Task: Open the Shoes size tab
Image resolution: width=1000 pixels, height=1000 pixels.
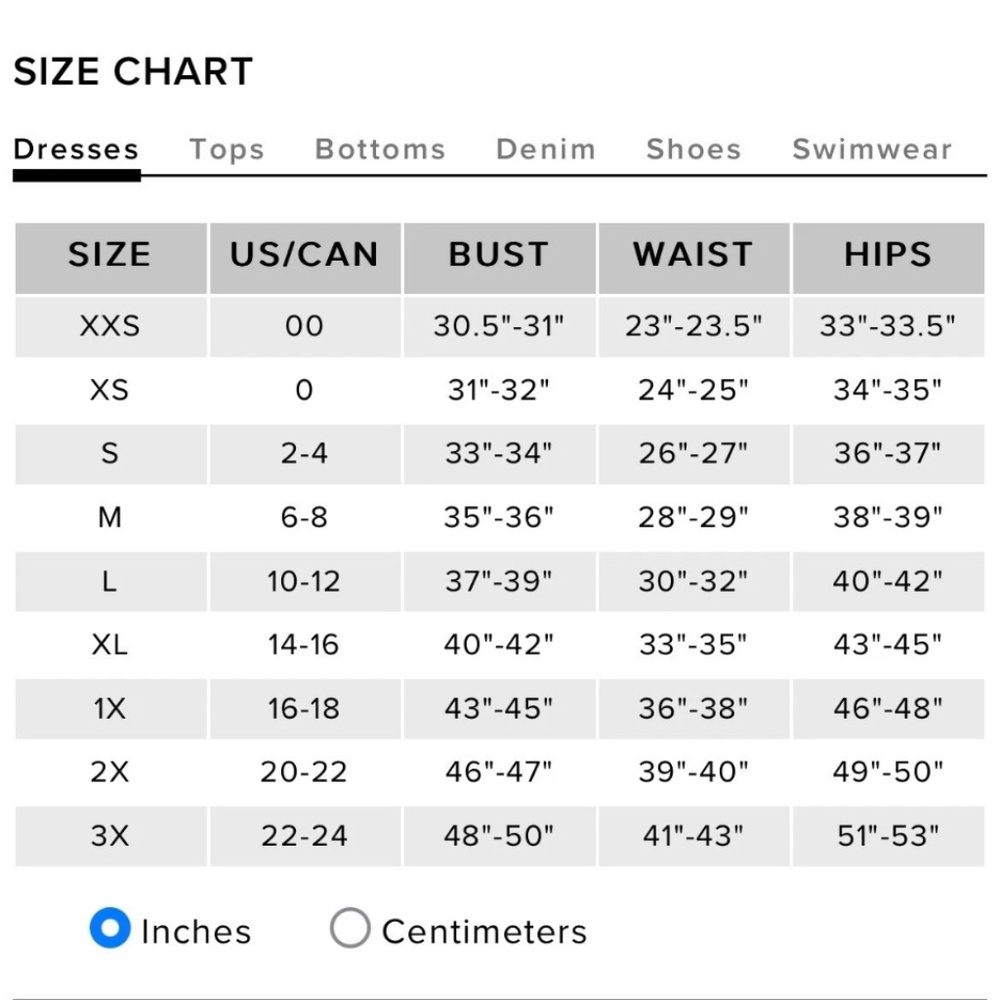Action: (694, 149)
